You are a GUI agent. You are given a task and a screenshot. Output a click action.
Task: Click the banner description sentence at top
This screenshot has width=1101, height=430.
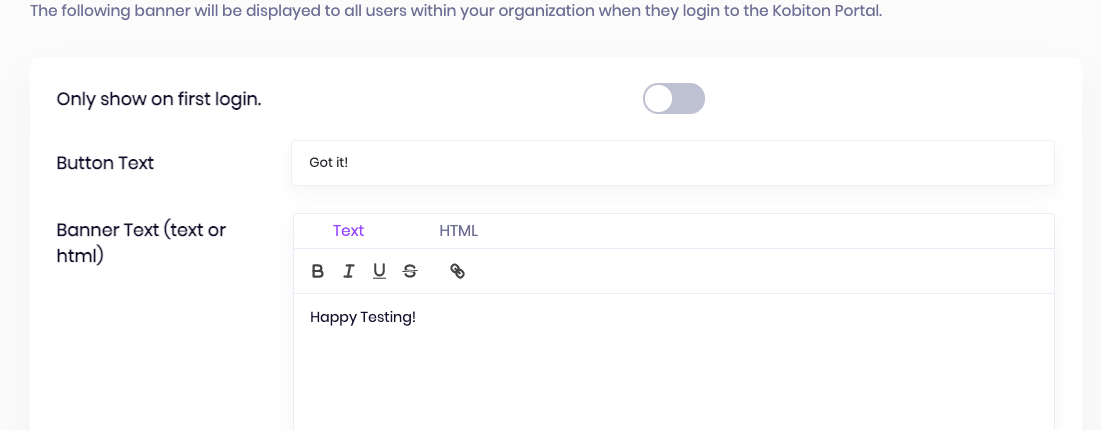tap(456, 11)
